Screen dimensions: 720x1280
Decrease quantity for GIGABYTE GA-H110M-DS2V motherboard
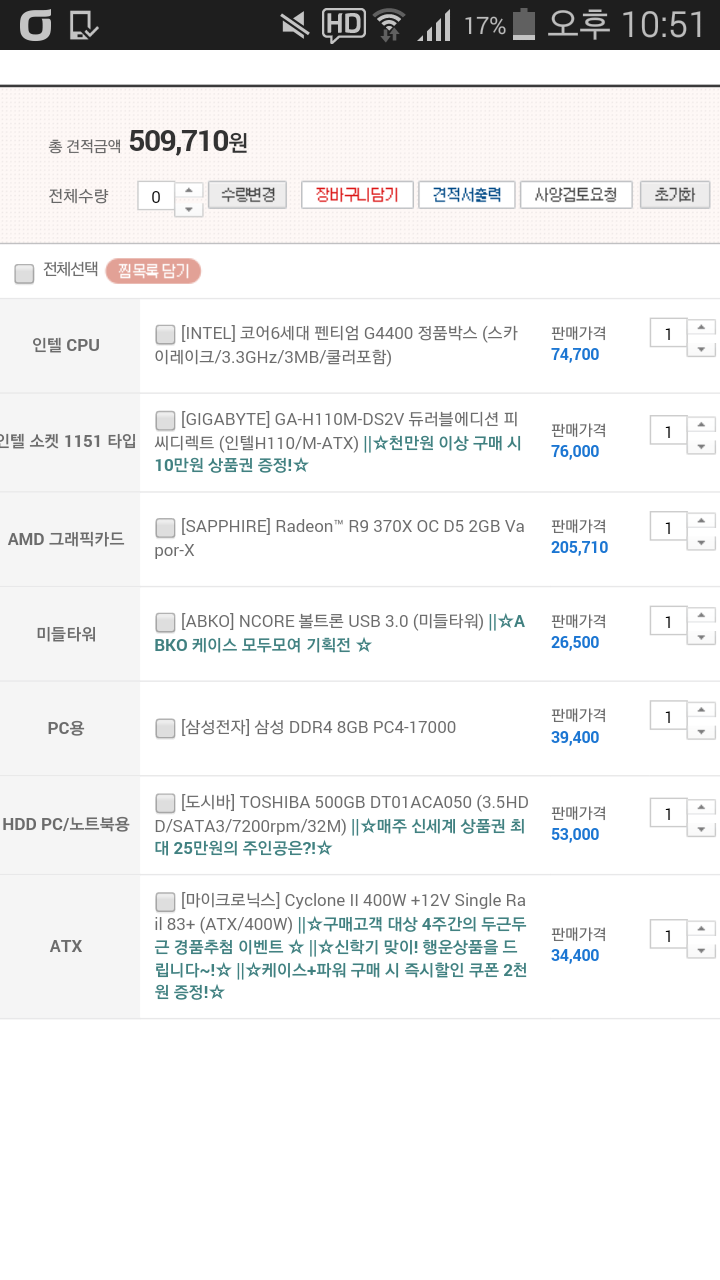[701, 446]
